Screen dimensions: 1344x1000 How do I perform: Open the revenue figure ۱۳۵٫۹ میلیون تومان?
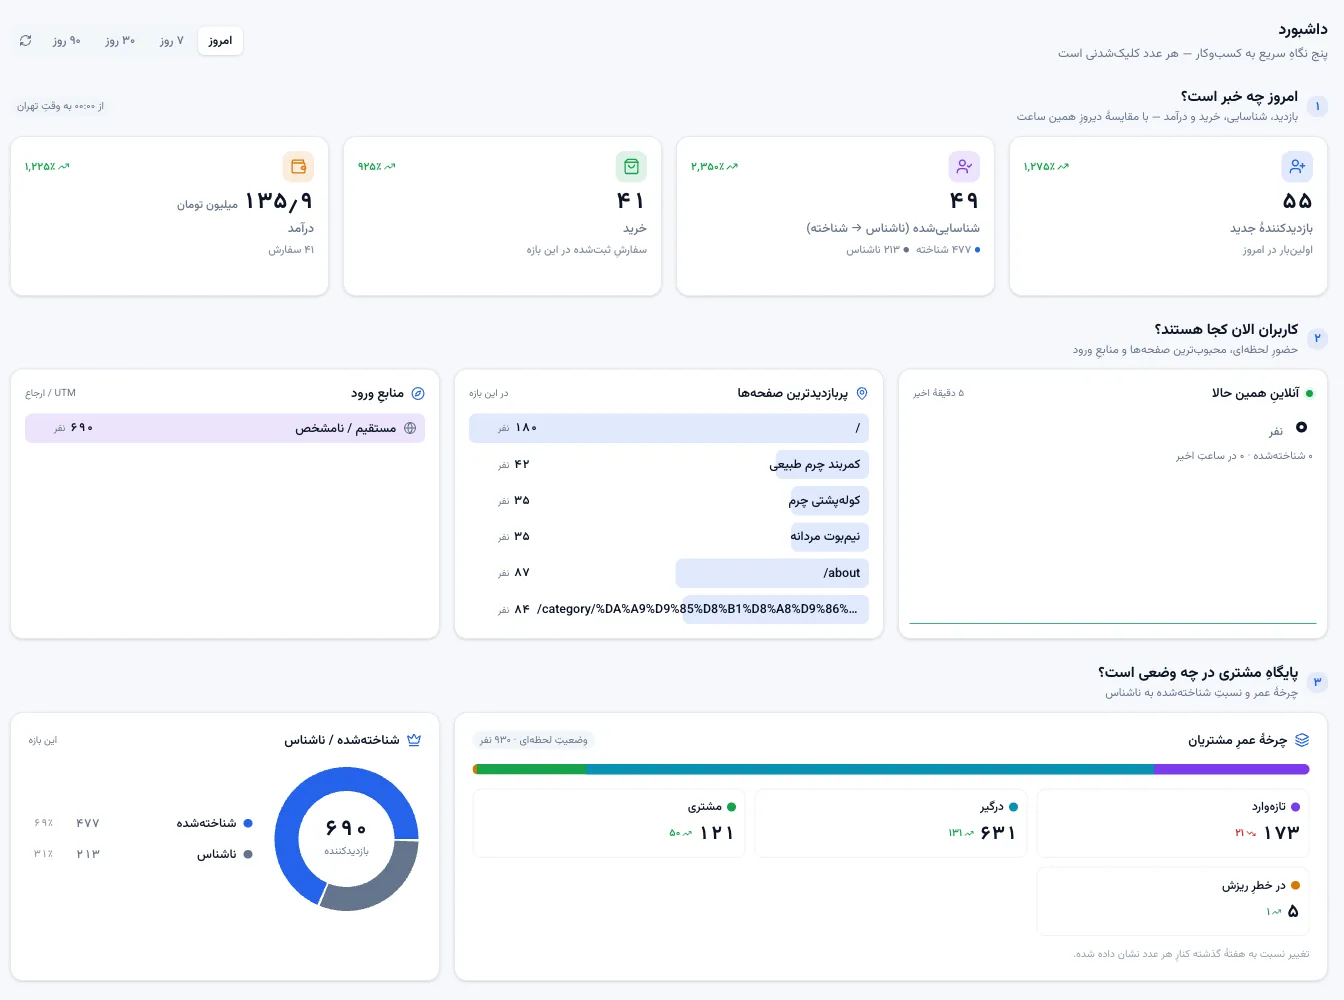click(x=245, y=202)
